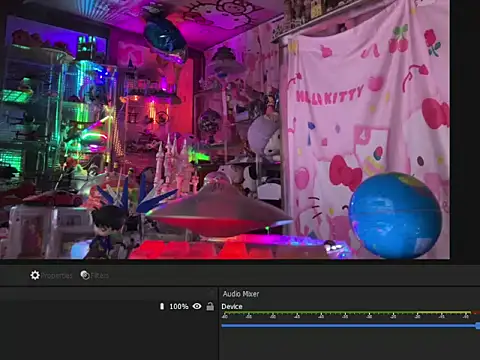Click the blue globe in the preview
The width and height of the screenshot is (480, 360).
click(x=395, y=215)
